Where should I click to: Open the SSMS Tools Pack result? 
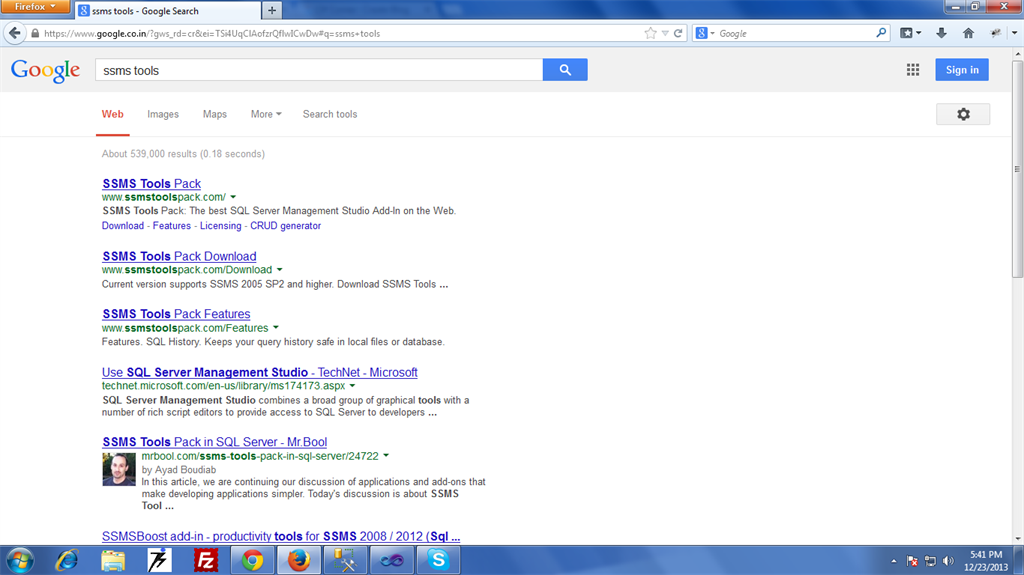pyautogui.click(x=152, y=184)
